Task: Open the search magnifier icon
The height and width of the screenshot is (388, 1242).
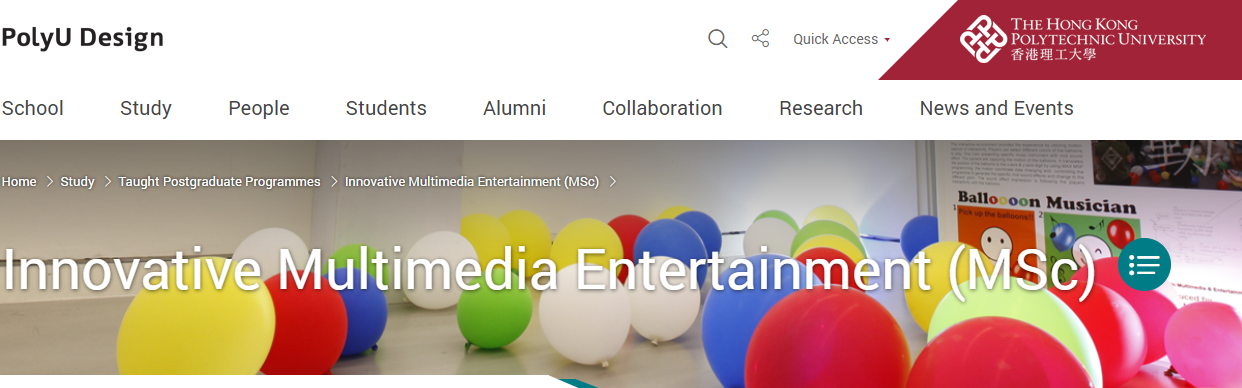Action: 717,39
